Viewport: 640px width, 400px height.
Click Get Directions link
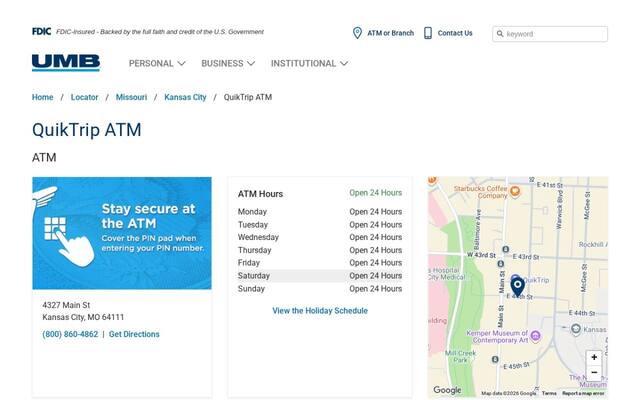pos(134,334)
